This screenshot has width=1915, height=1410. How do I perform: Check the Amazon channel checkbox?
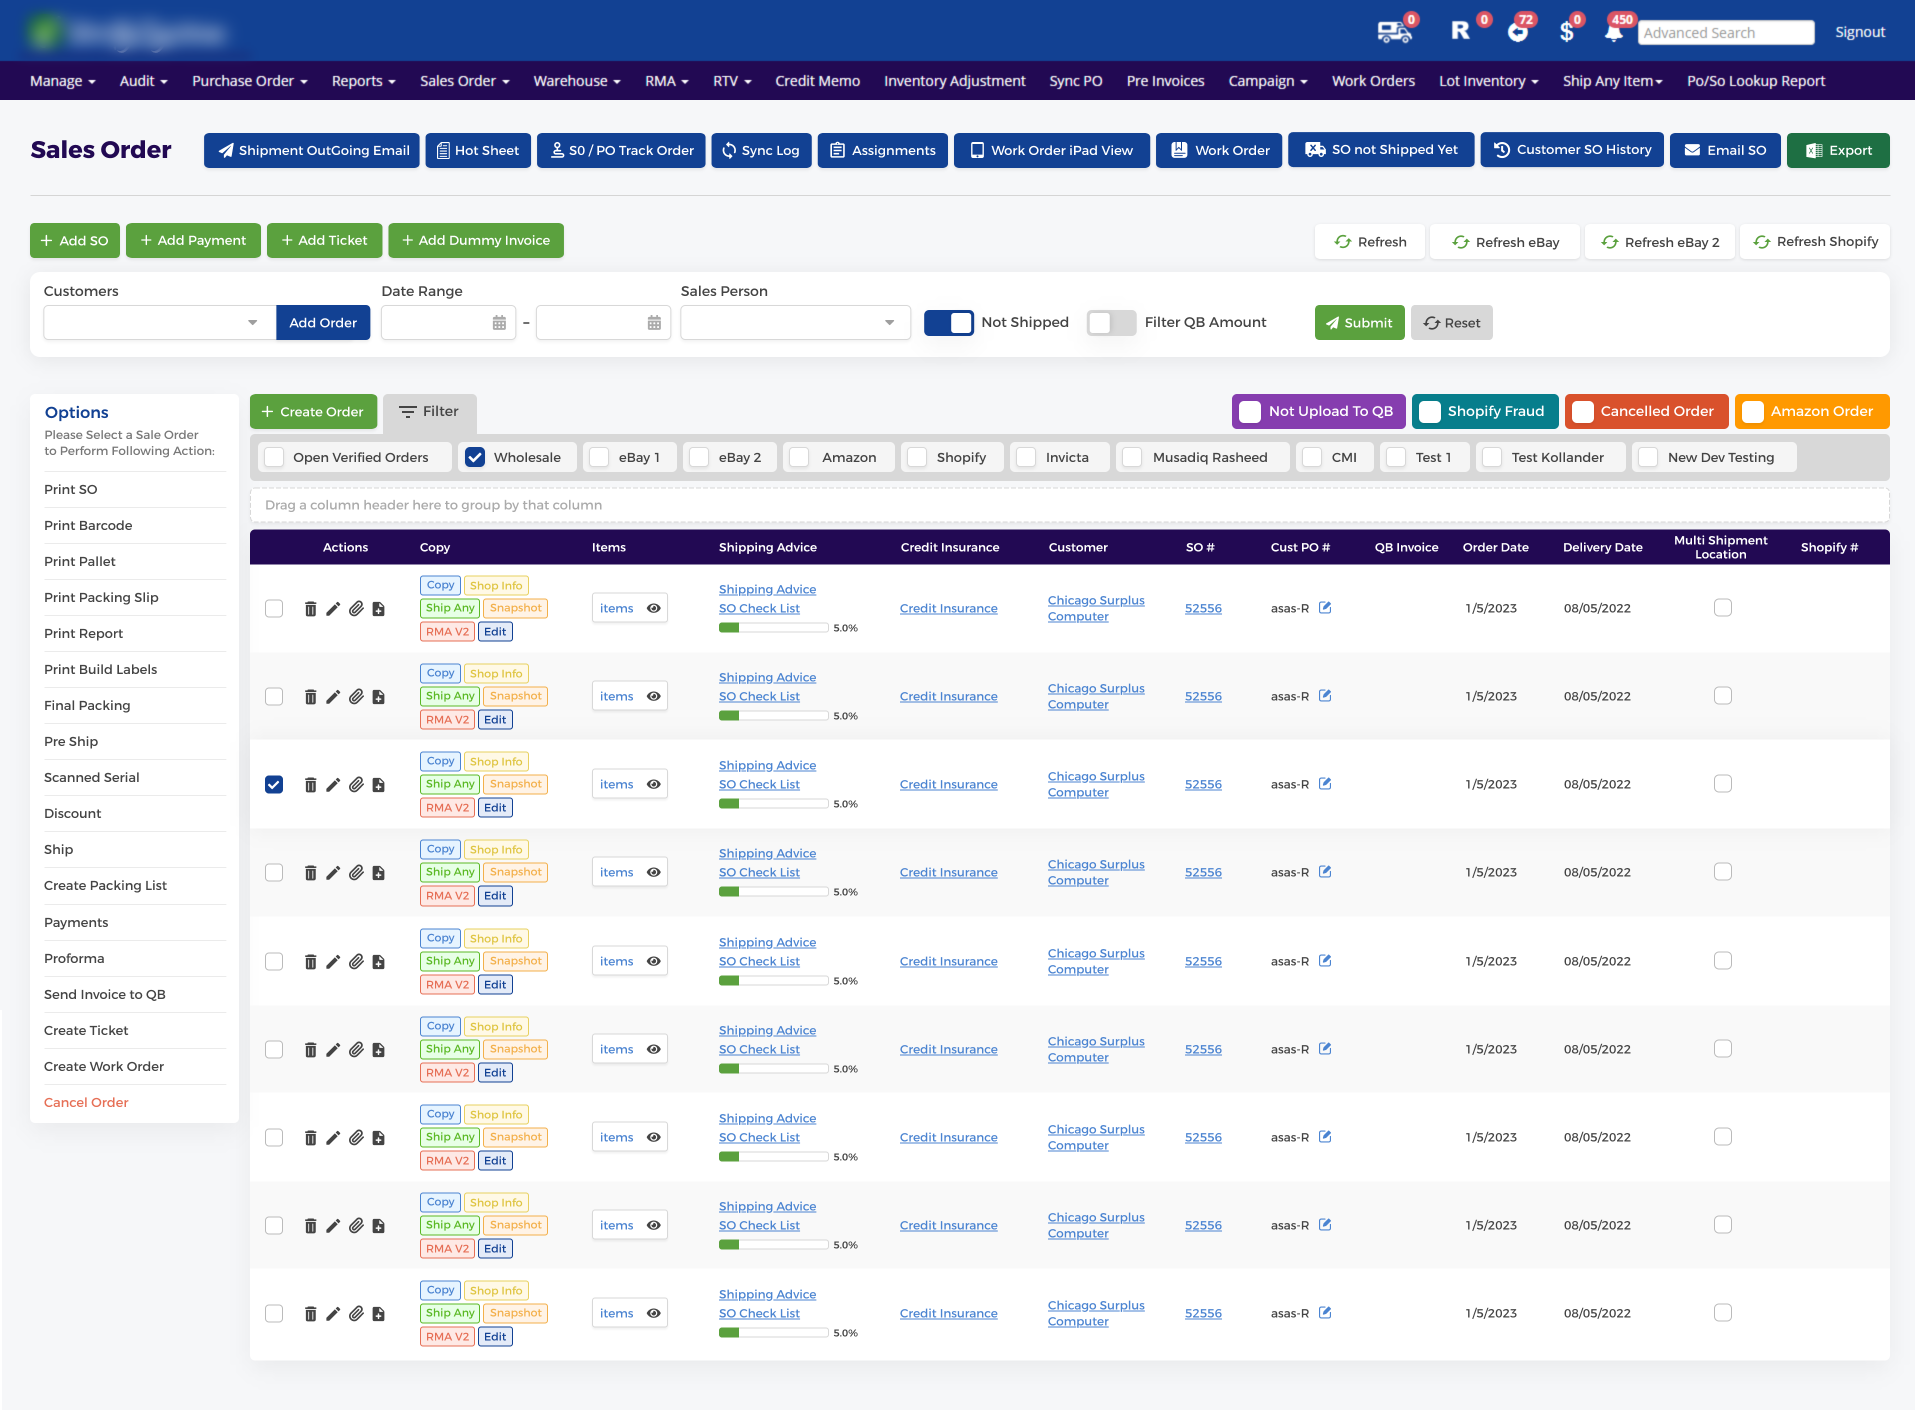799,457
